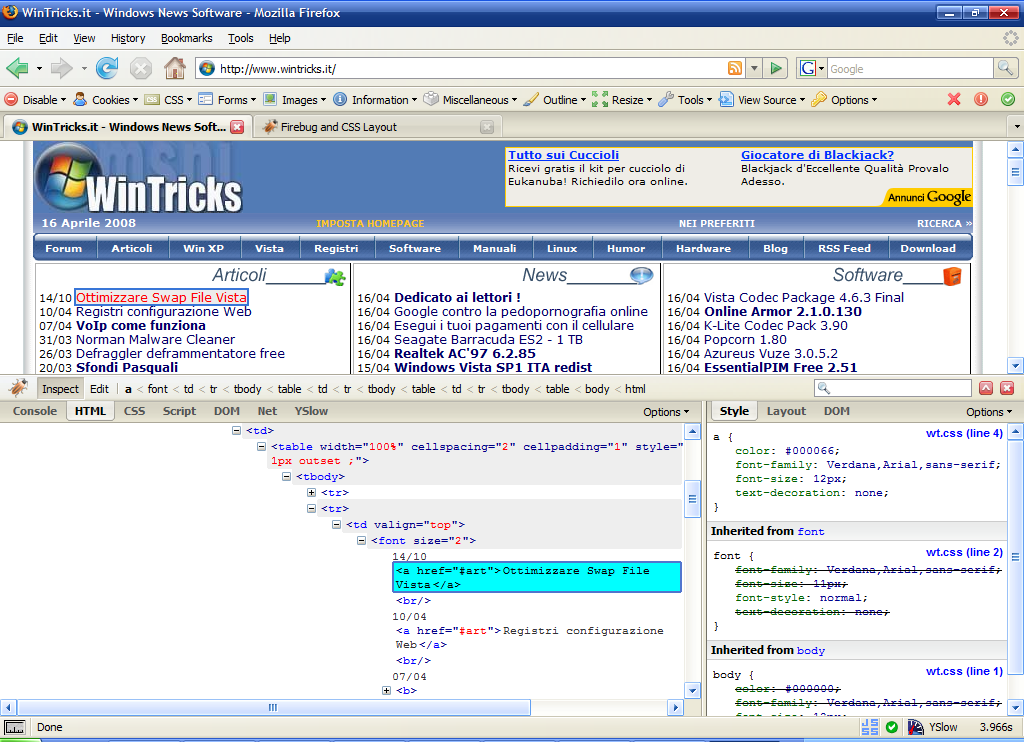Click the orange box icon beside Software heading
Screen dimensions: 1024x742
click(952, 276)
